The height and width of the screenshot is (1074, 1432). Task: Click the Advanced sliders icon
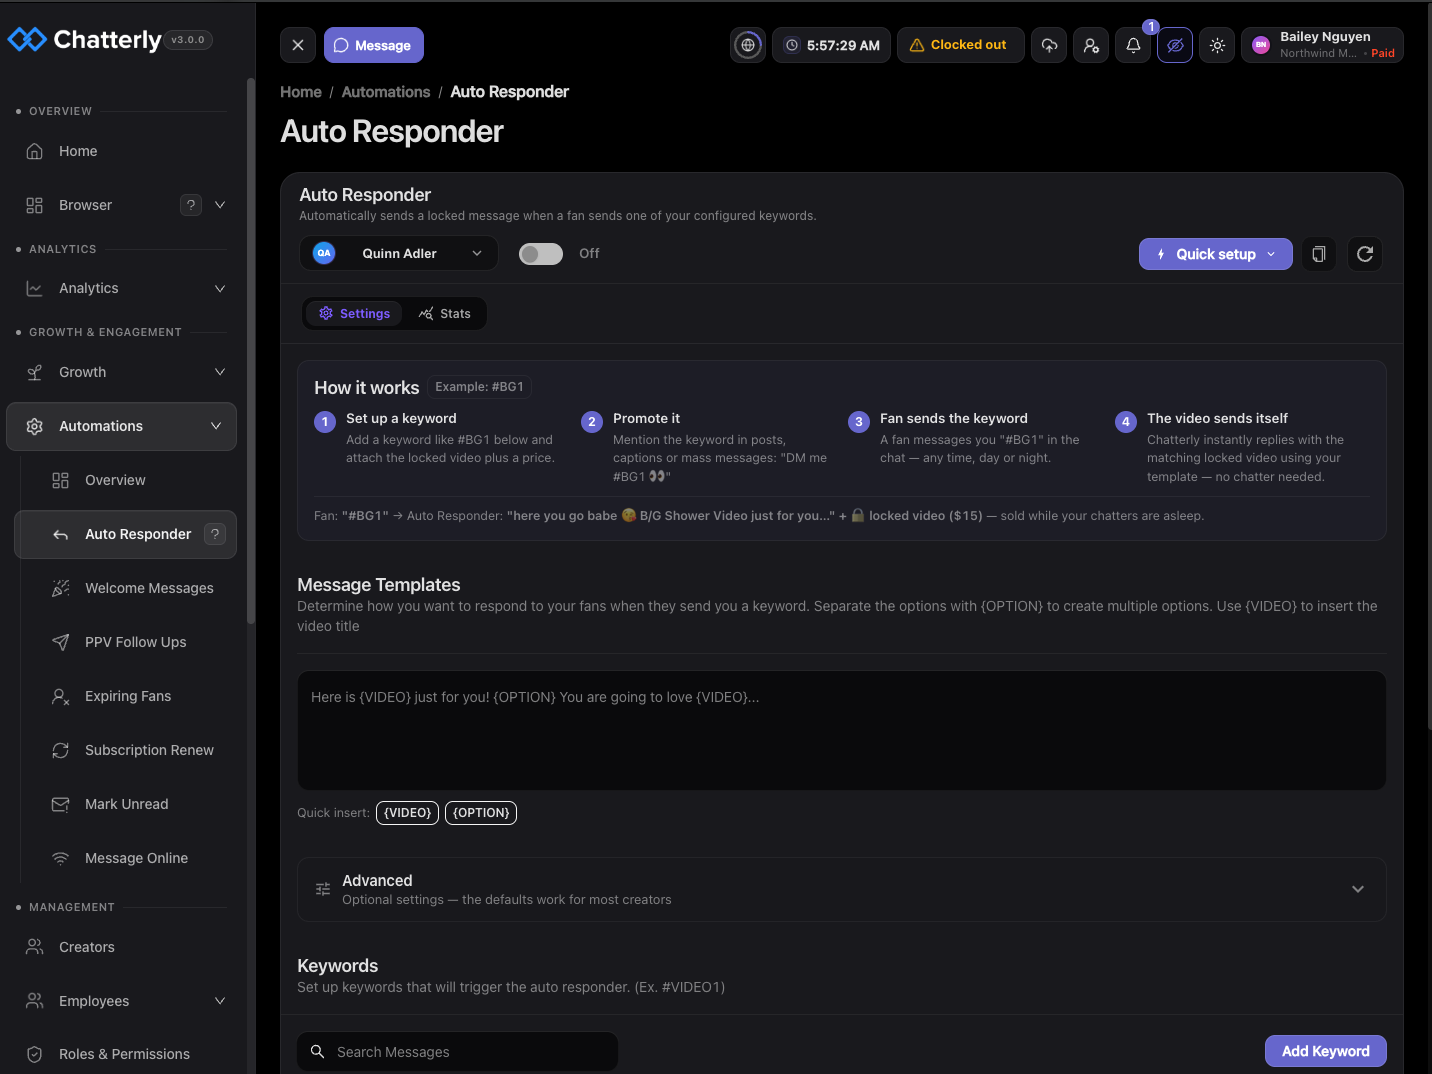pos(323,889)
